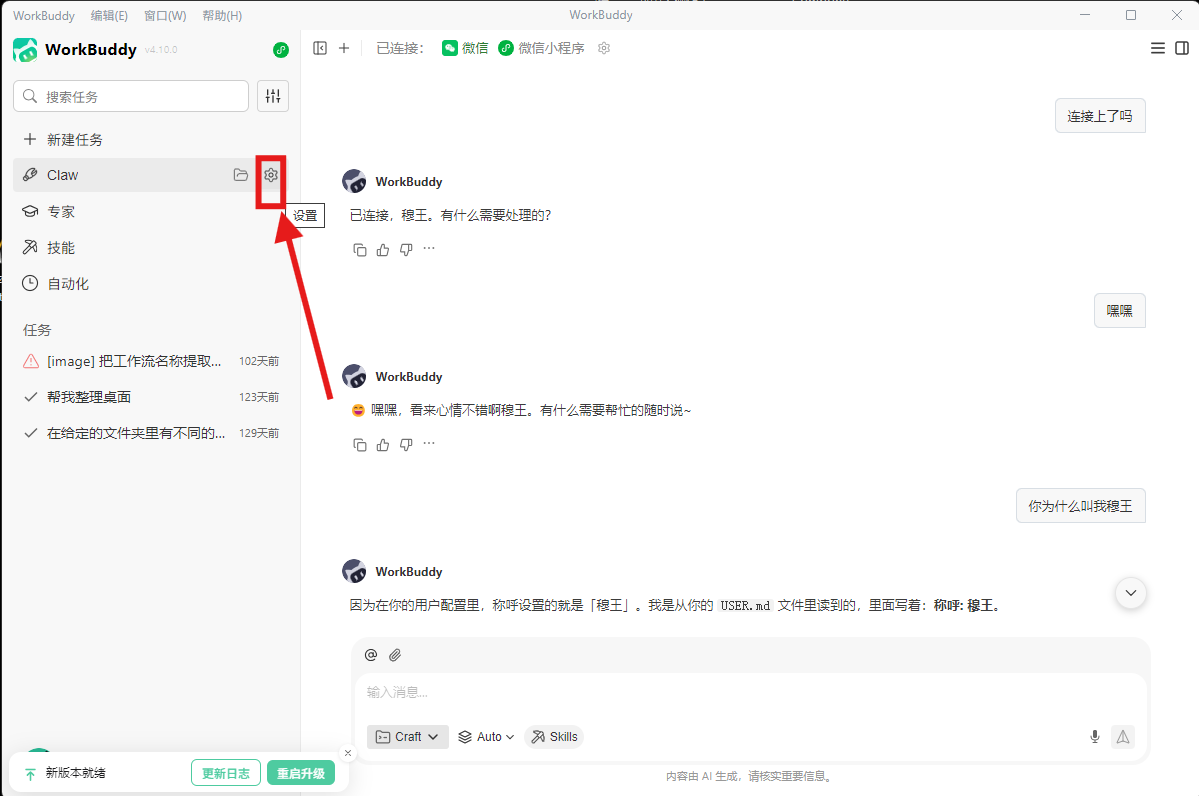Click the 123天前 timestamp

(x=258, y=397)
